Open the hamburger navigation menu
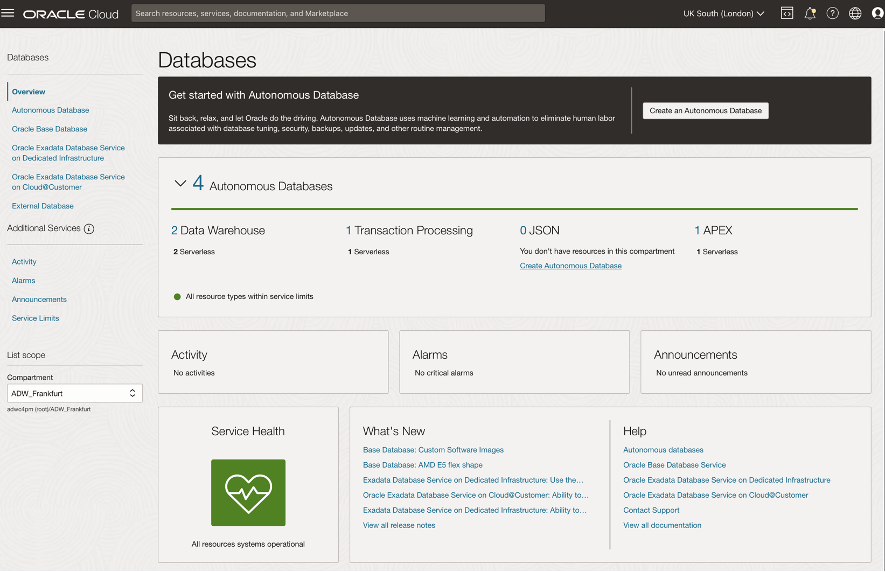886x572 pixels. coord(9,14)
